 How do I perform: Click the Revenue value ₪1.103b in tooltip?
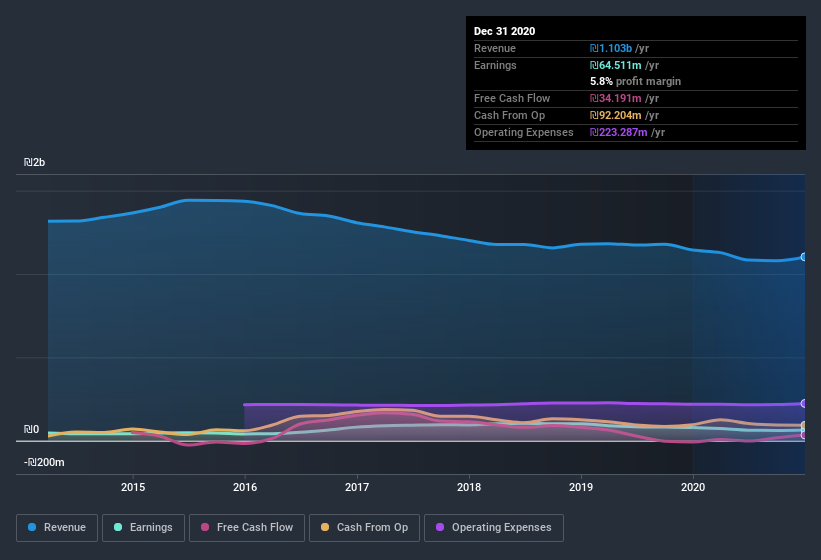coord(611,48)
